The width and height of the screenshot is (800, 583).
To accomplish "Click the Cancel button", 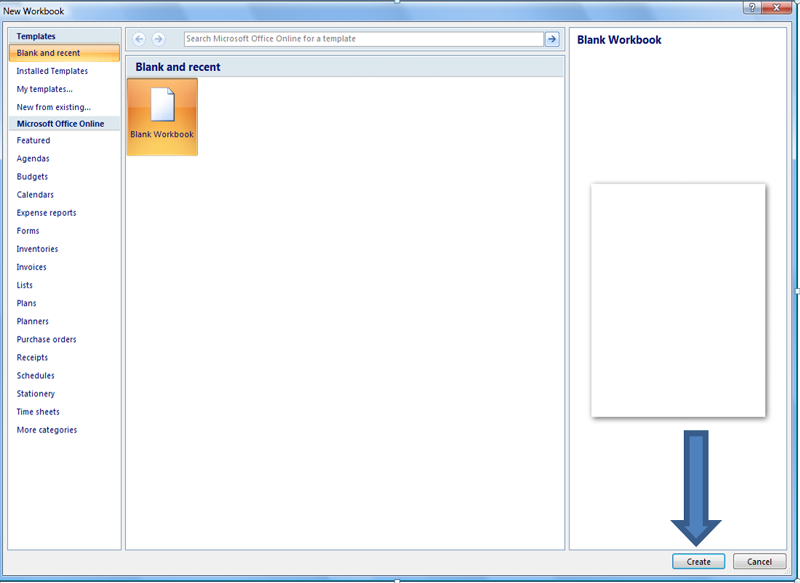I will pyautogui.click(x=759, y=562).
